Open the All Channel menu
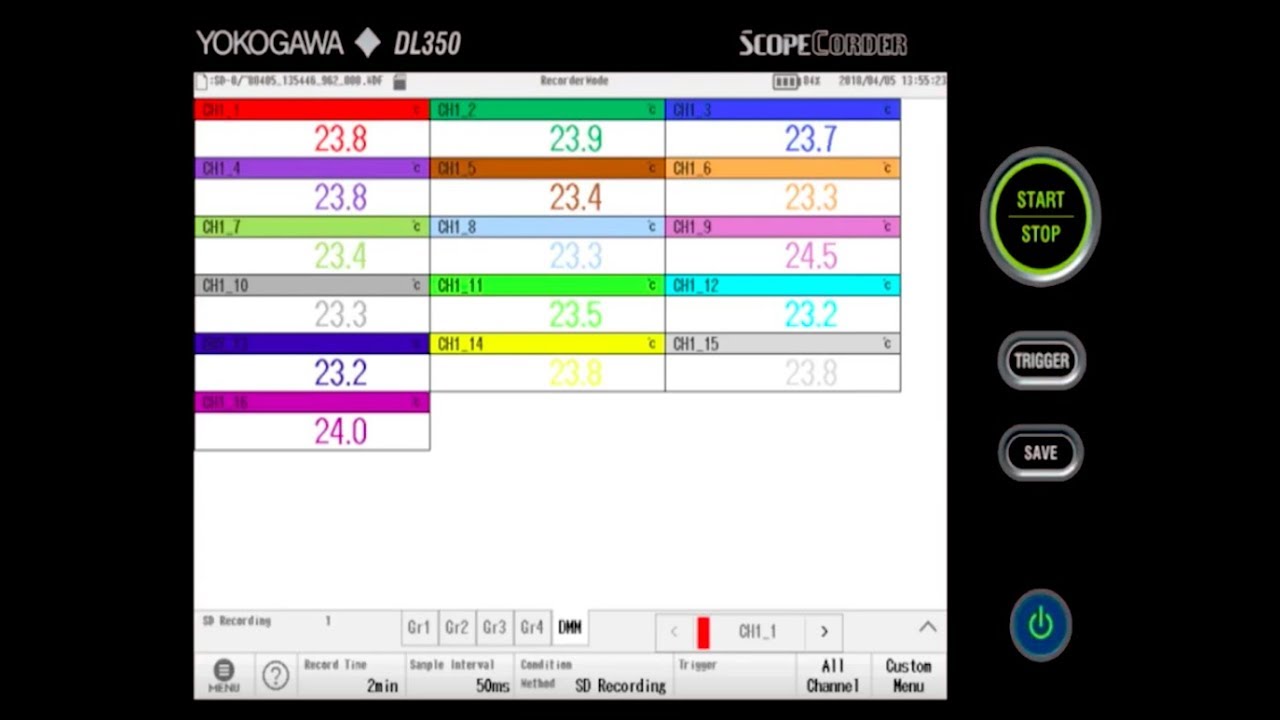Screen dimensions: 1280x720 [x=833, y=676]
